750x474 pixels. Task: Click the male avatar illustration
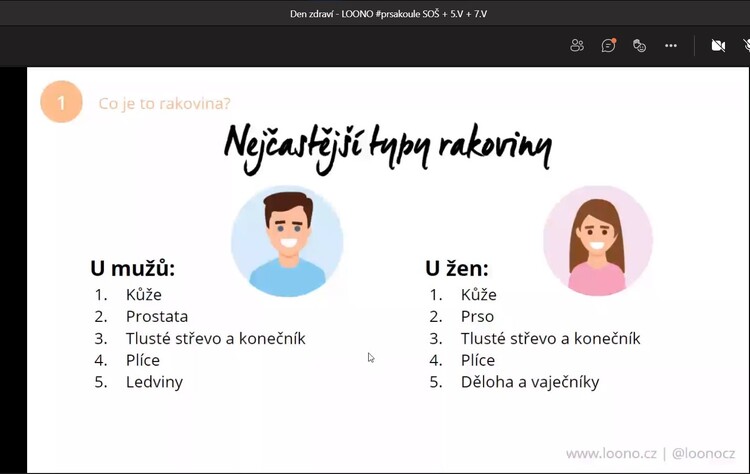pos(287,241)
